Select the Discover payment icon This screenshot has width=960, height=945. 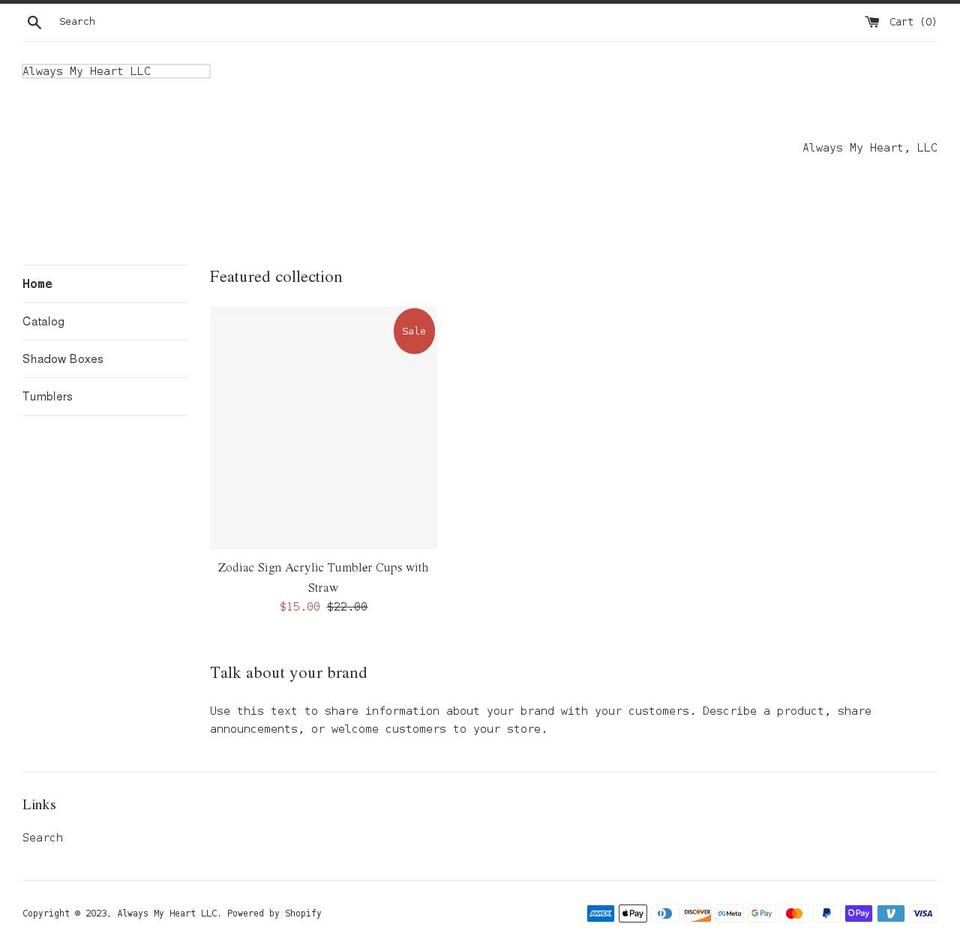click(x=697, y=913)
